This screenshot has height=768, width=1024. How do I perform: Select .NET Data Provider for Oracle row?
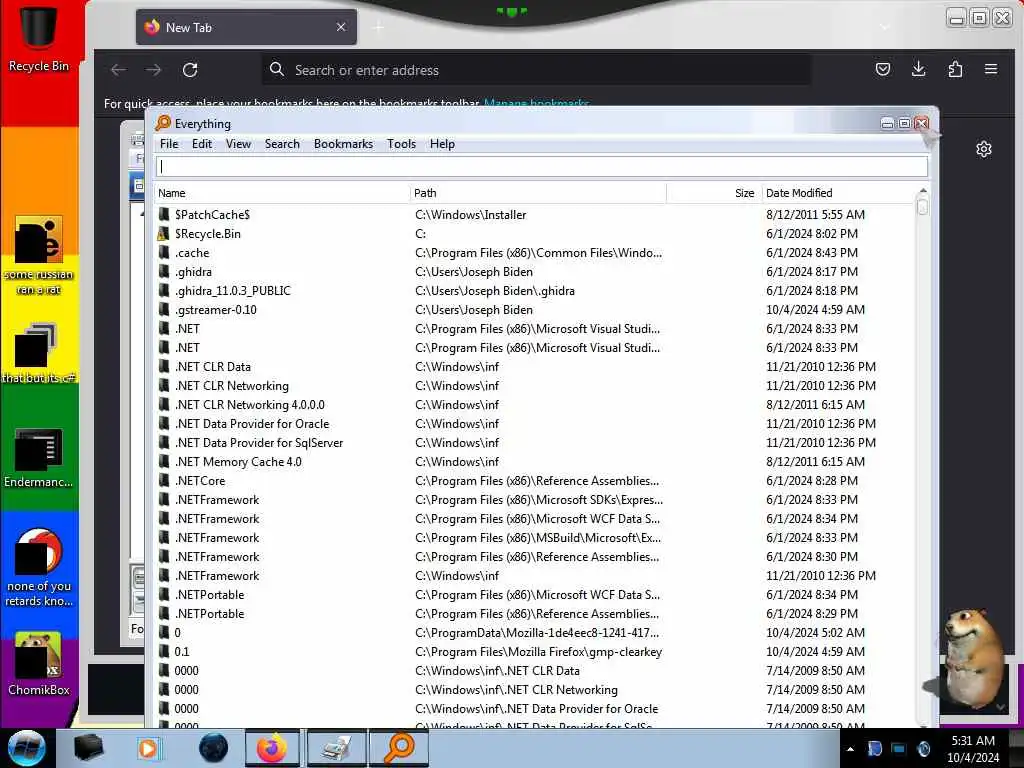tap(536, 423)
